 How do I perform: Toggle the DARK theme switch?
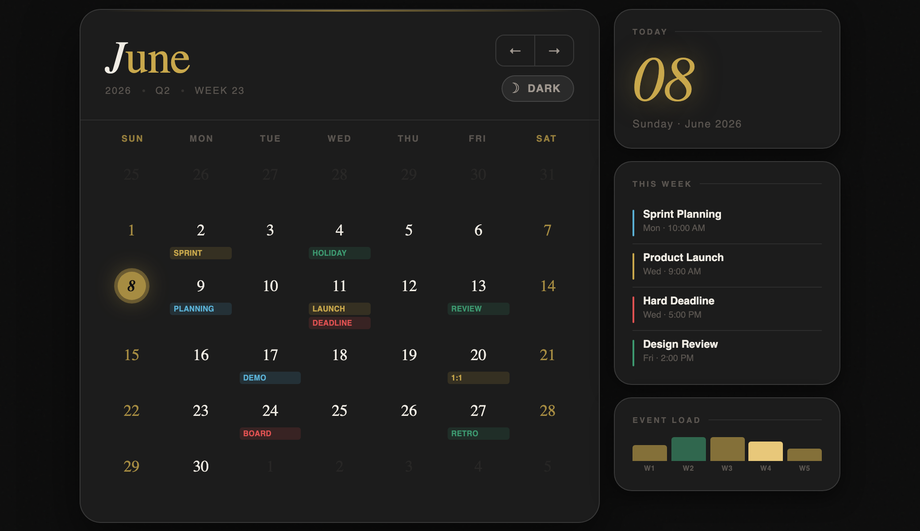[537, 89]
